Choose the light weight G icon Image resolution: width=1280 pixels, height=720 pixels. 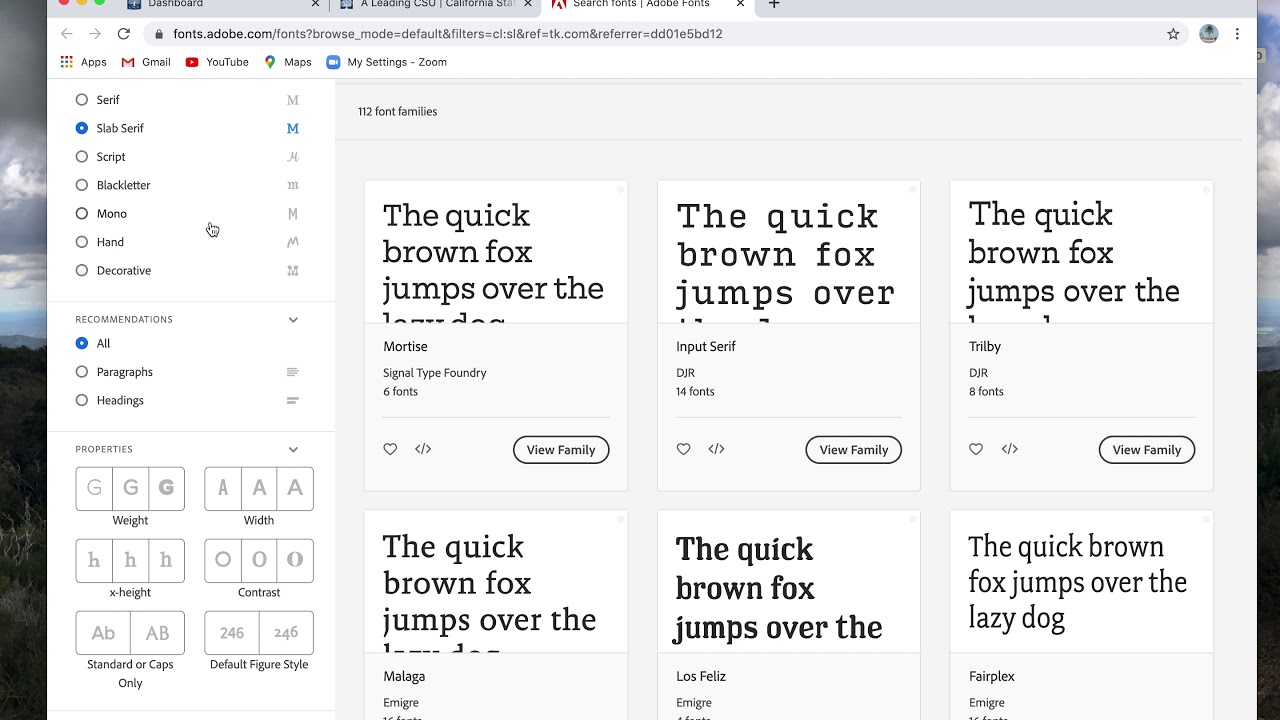(x=94, y=488)
